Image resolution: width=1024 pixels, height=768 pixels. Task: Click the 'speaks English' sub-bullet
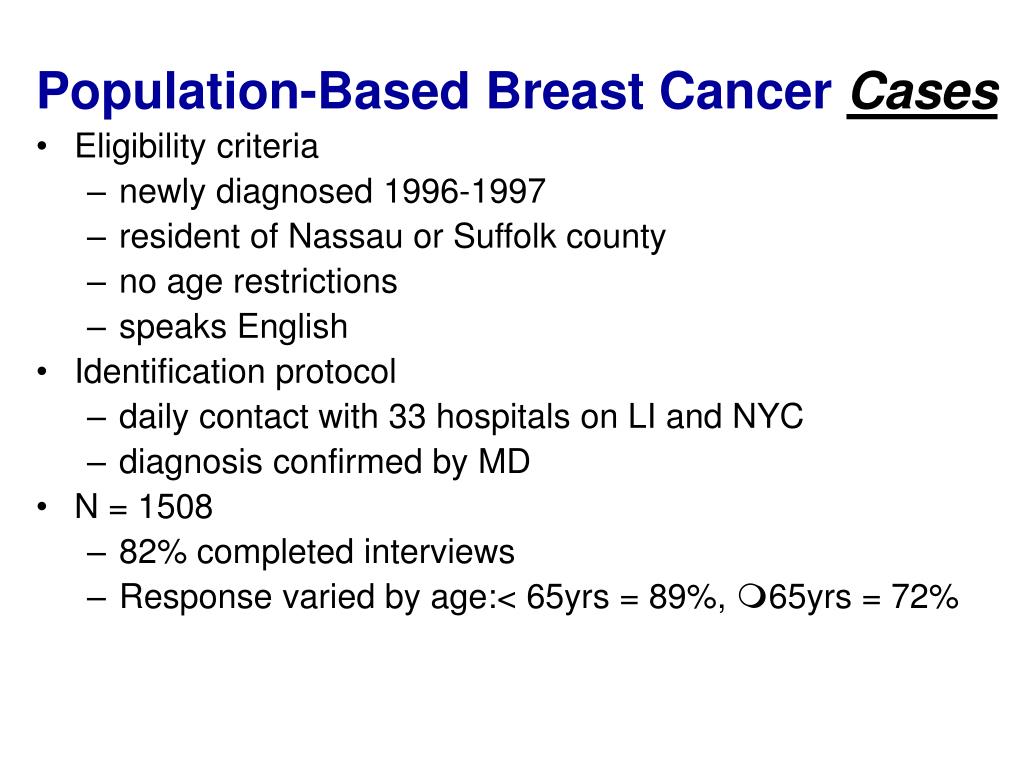[233, 327]
